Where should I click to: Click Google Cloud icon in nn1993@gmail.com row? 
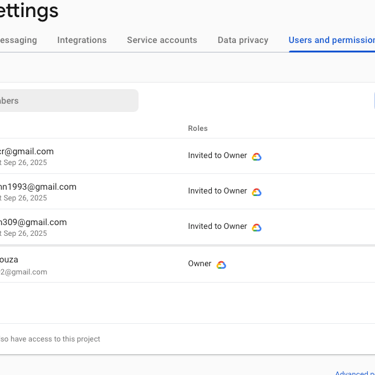[256, 192]
